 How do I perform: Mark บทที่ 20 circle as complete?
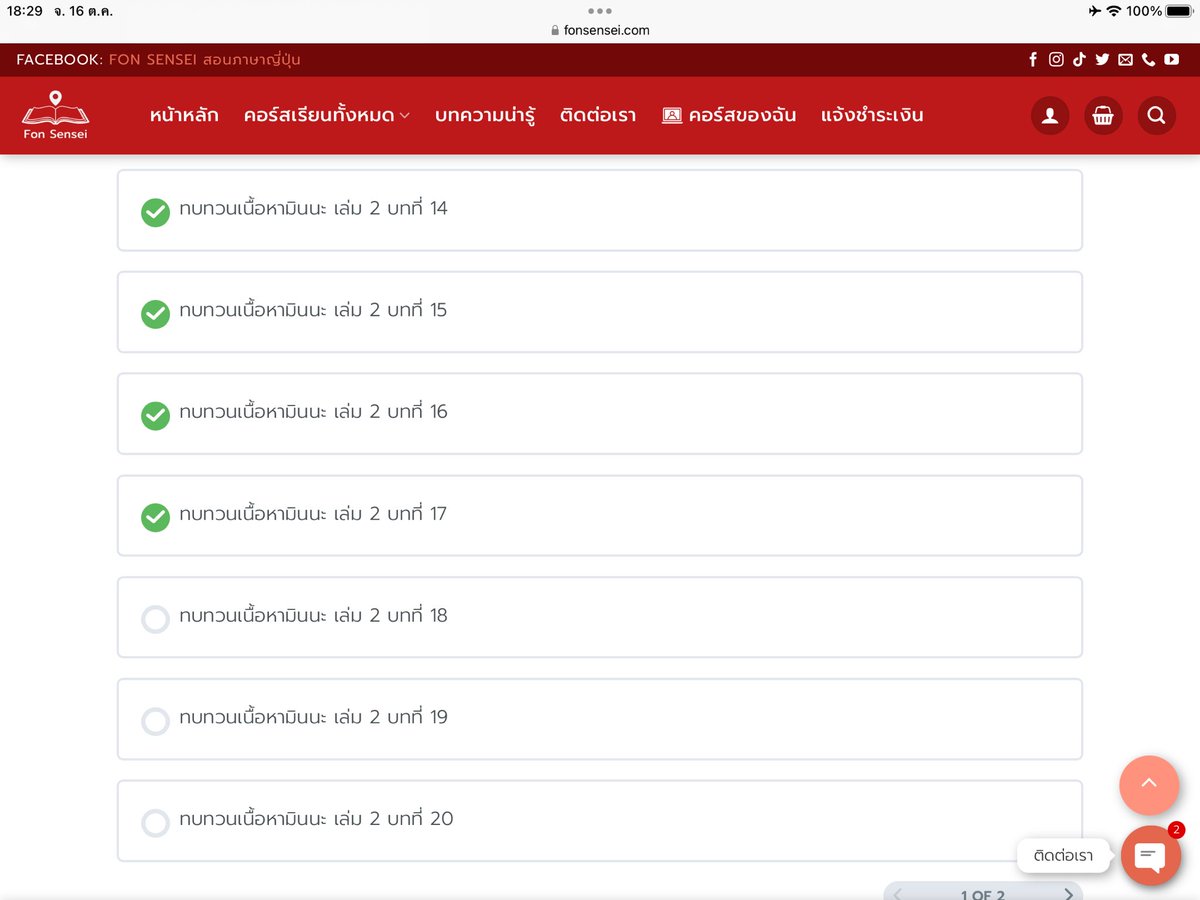(155, 823)
